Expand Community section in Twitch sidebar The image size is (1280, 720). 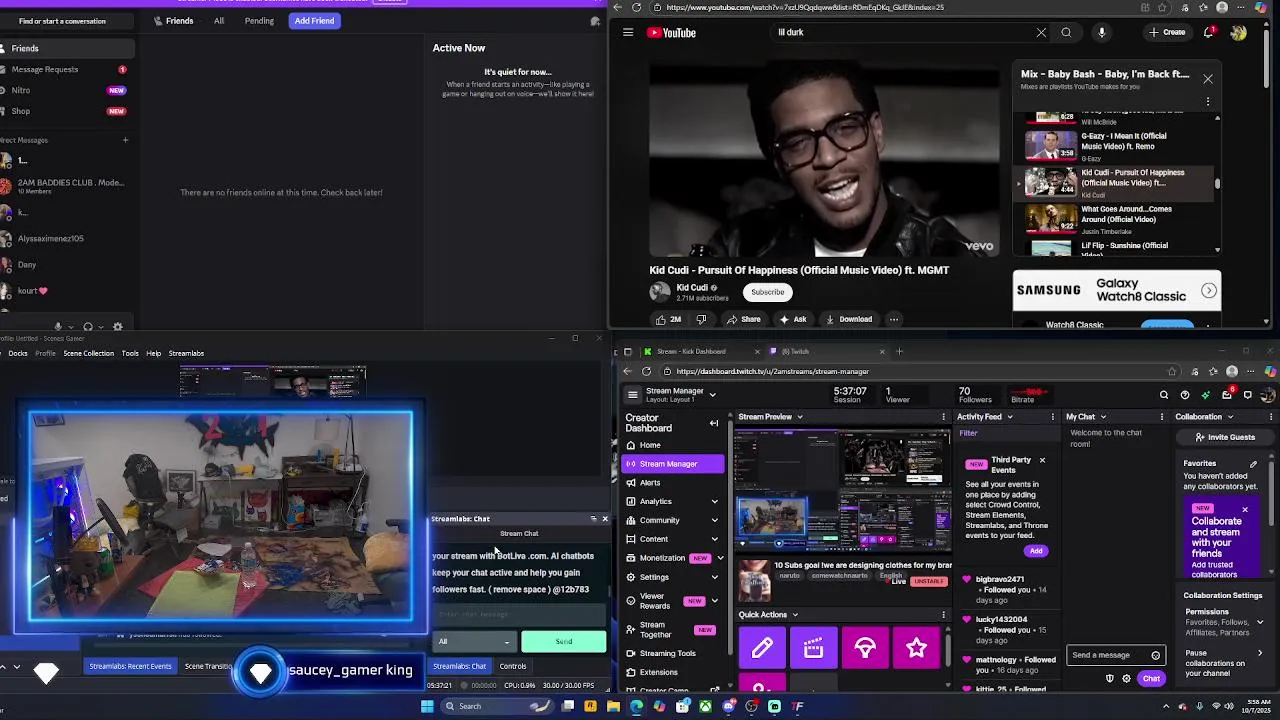click(x=714, y=520)
